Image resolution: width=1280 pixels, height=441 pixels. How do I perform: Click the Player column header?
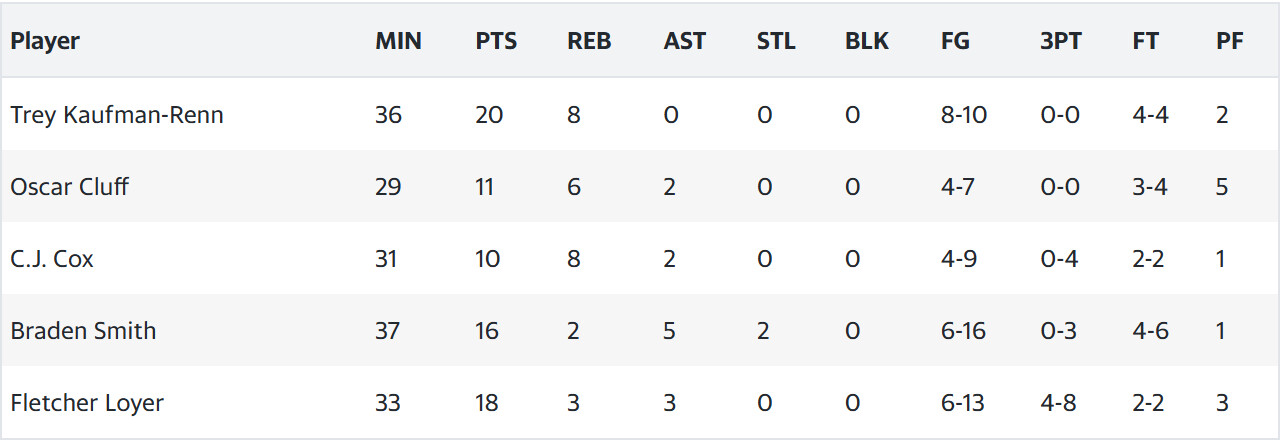tap(45, 42)
